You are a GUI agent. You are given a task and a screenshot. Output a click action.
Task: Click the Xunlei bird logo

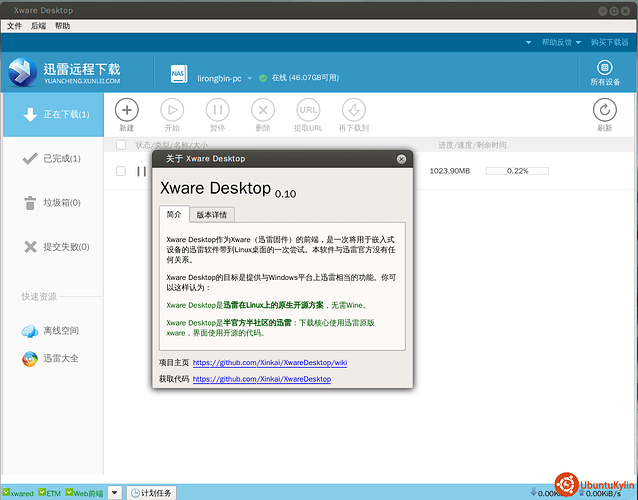coord(23,72)
